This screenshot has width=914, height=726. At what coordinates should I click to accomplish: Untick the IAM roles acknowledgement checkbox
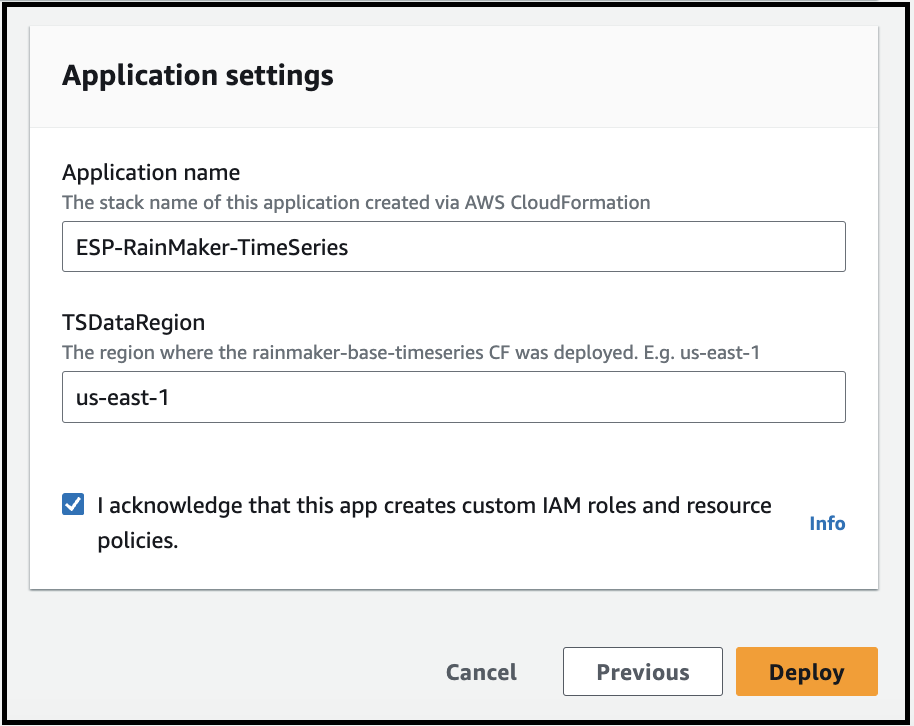click(73, 504)
